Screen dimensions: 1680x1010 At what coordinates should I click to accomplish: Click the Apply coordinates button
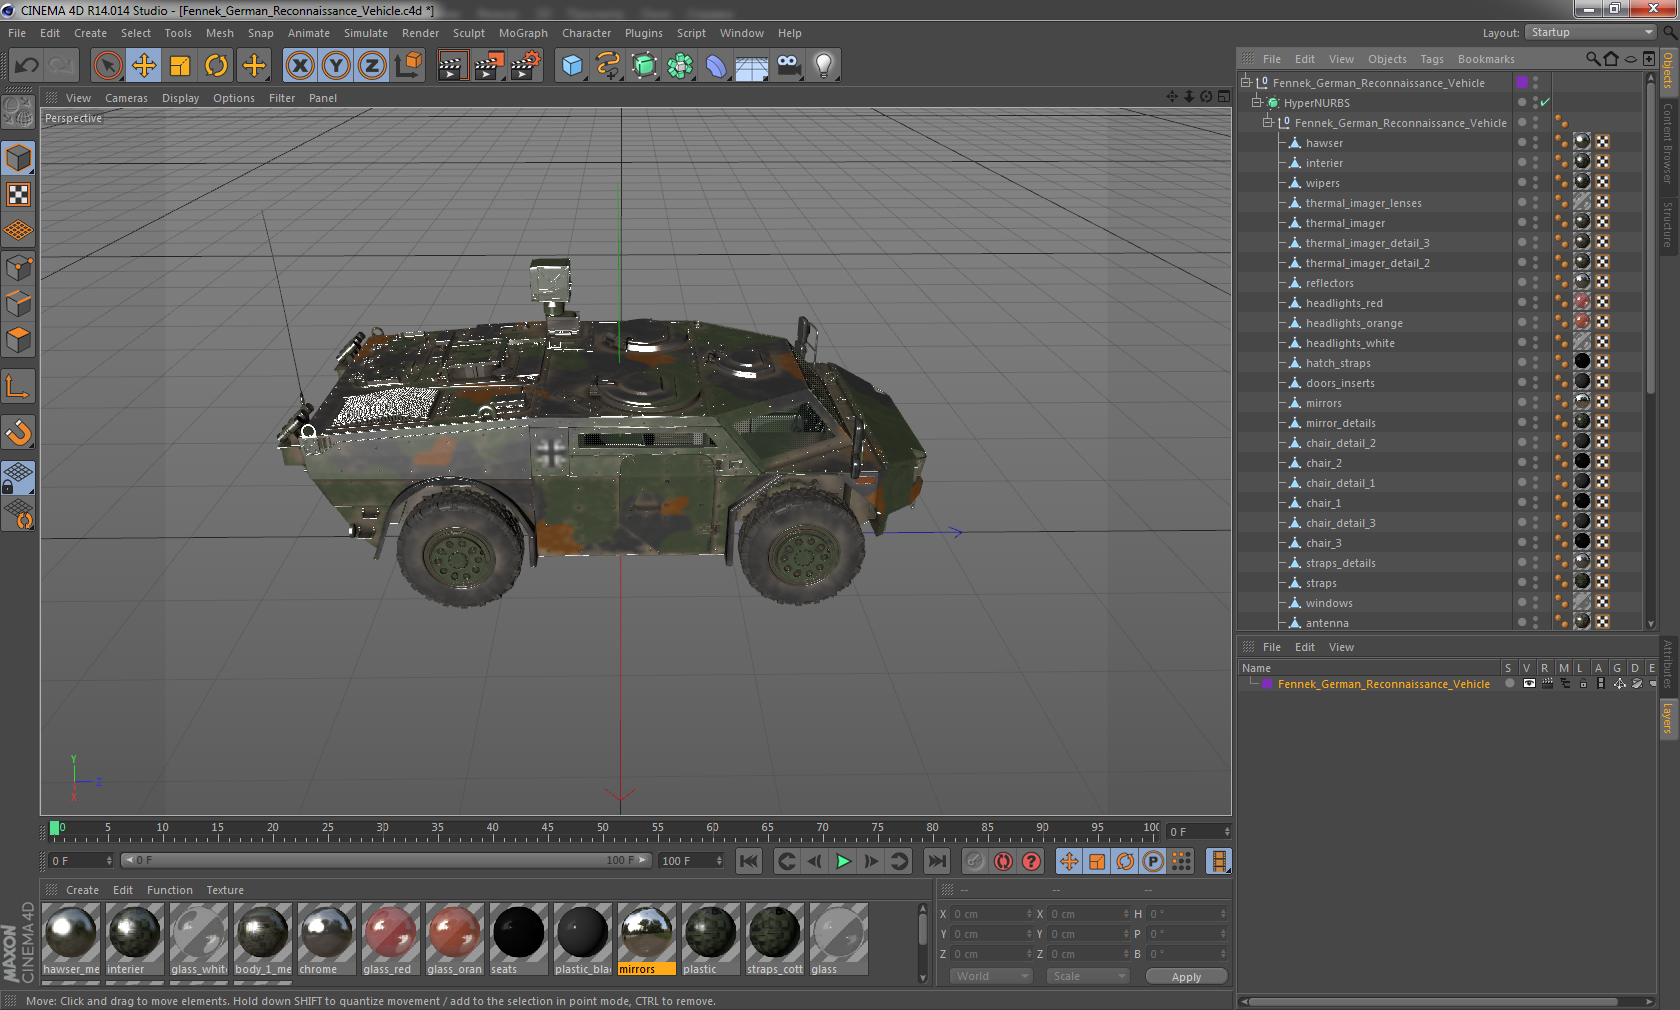[x=1186, y=977]
